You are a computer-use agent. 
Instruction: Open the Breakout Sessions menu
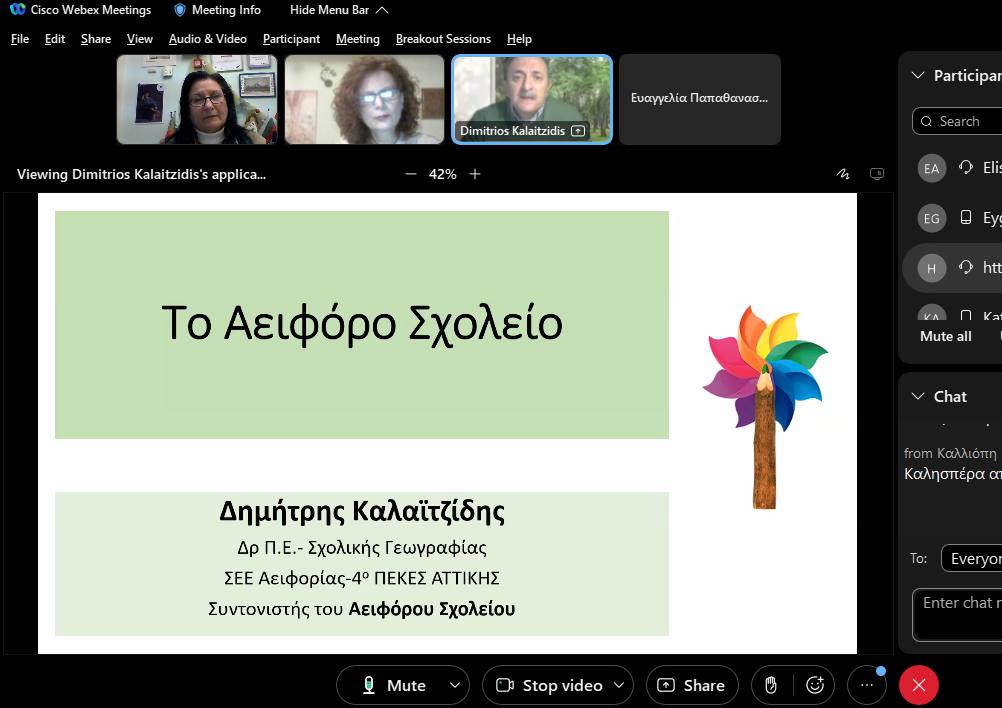[x=443, y=39]
